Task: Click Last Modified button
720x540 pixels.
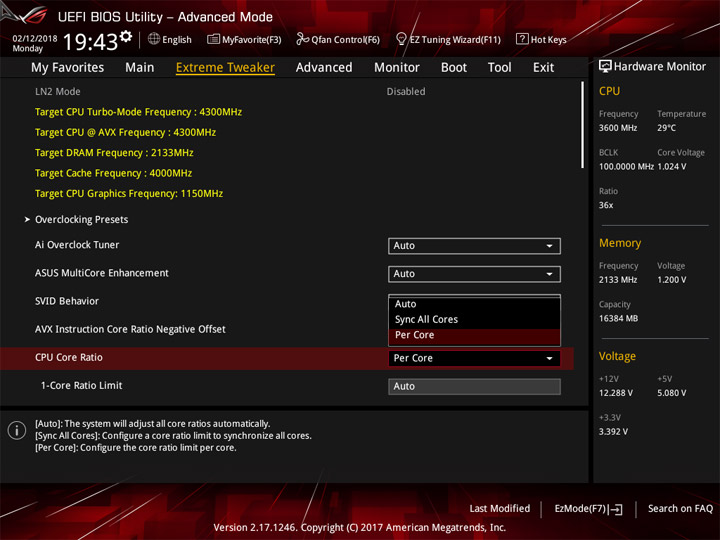Action: point(500,509)
